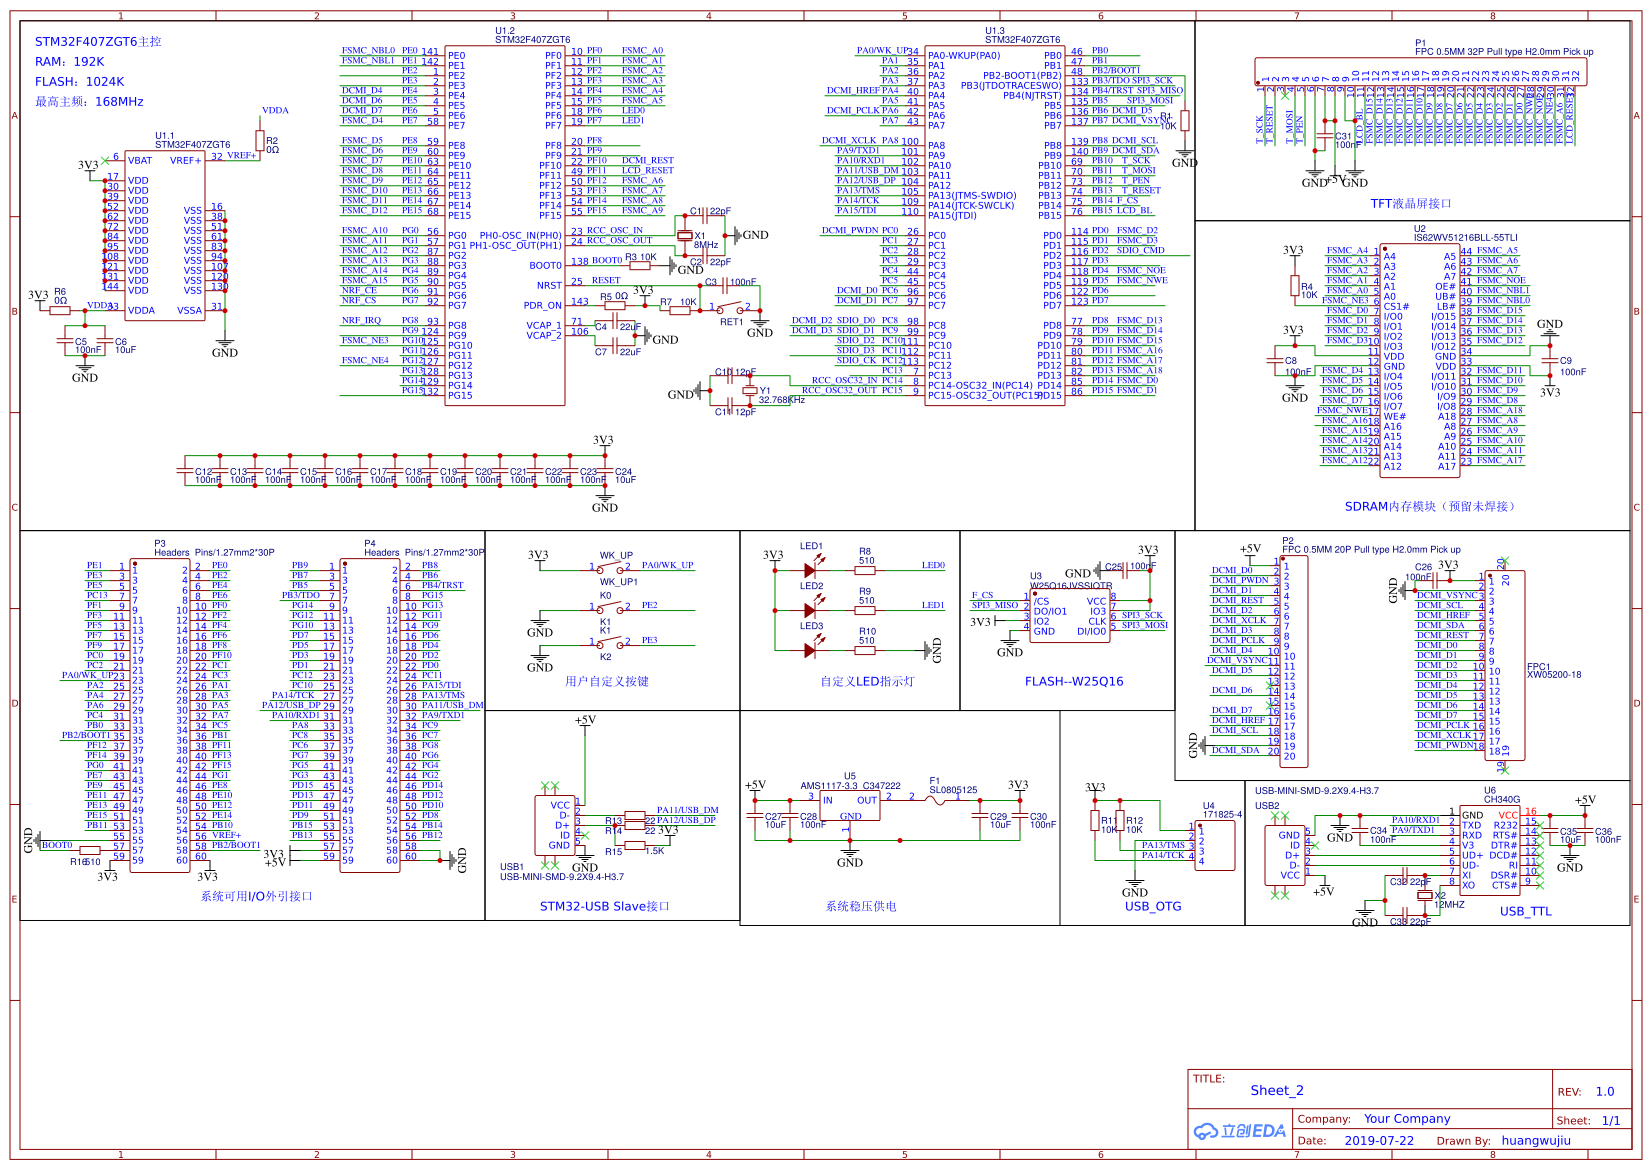1652x1170 pixels.
Task: Click the 'TFT液晶屏接口' section label
Action: coord(1410,204)
